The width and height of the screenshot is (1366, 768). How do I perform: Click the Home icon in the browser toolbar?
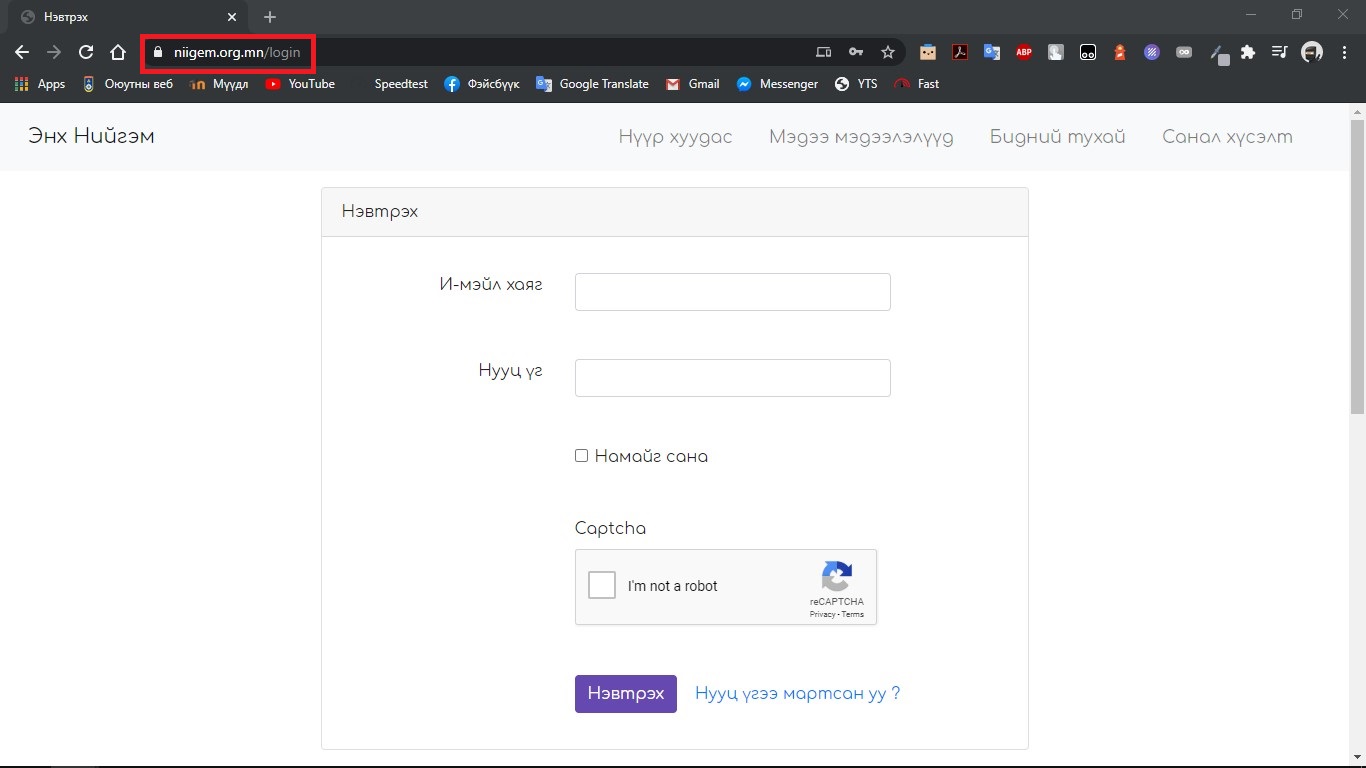118,52
